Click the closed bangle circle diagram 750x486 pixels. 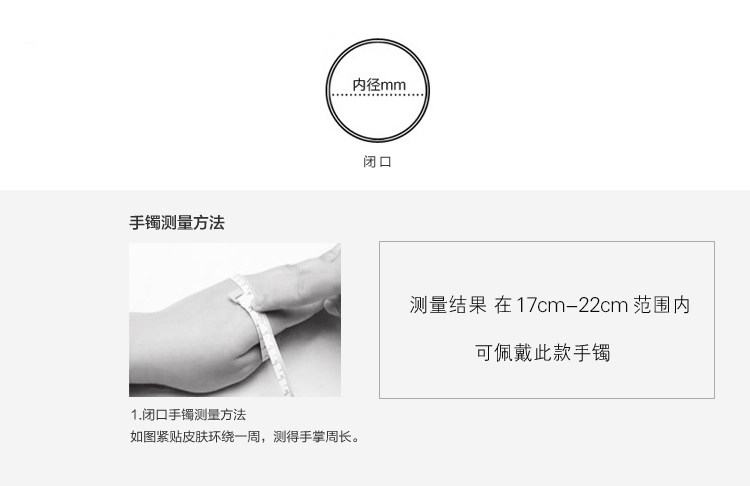[x=377, y=90]
